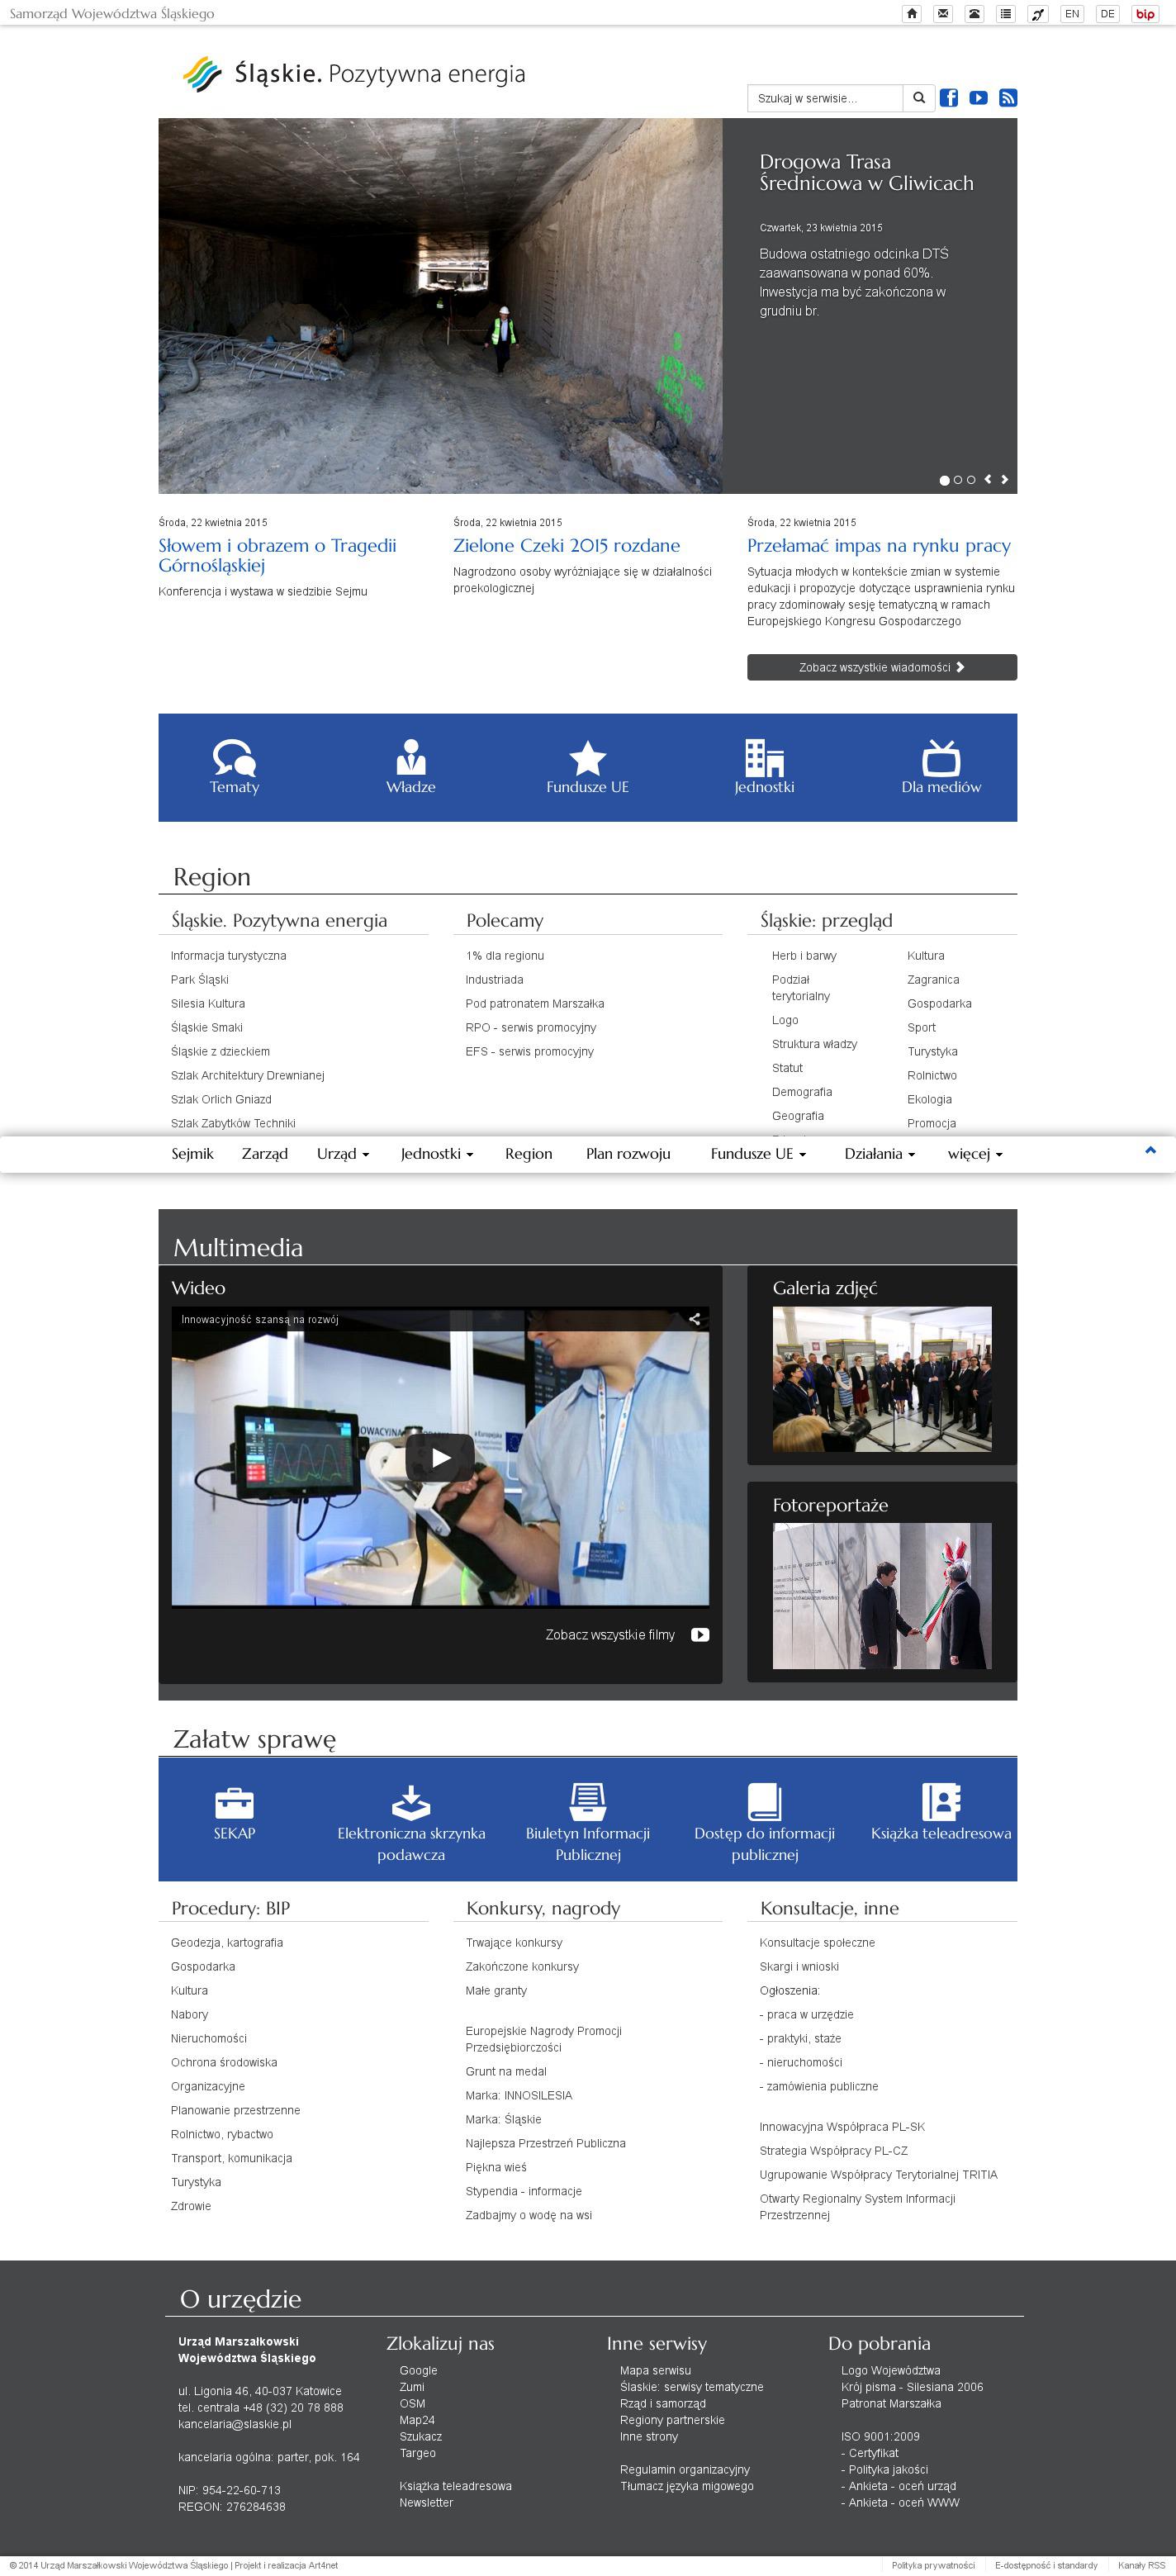Click the home icon in top bar

(911, 14)
